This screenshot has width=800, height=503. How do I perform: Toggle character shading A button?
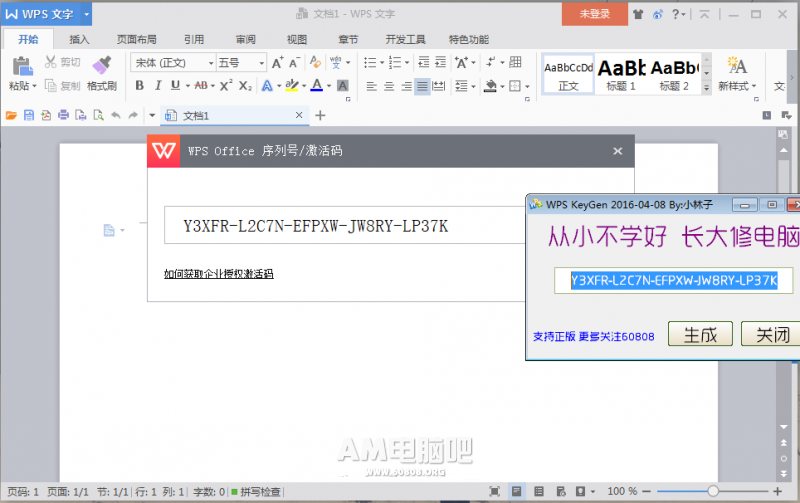pos(343,85)
